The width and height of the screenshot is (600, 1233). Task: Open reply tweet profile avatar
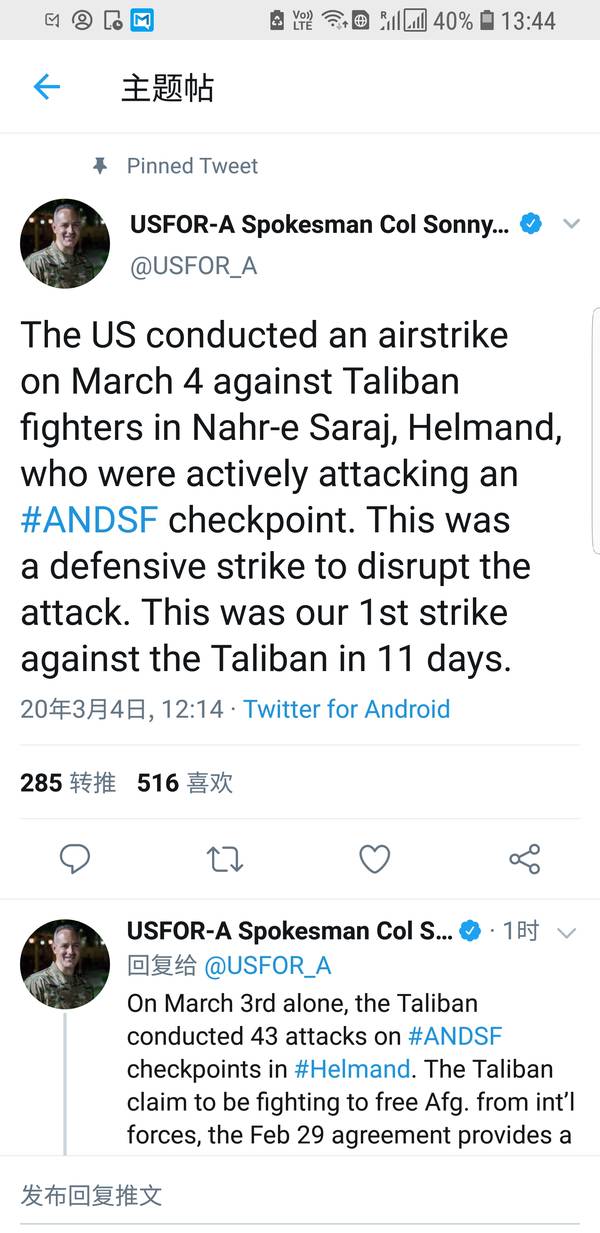(65, 964)
